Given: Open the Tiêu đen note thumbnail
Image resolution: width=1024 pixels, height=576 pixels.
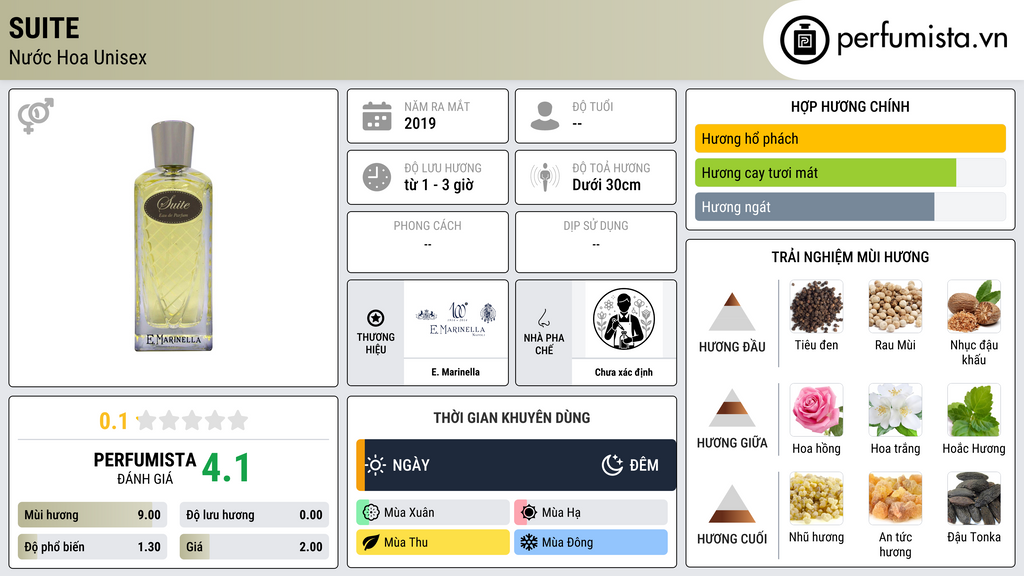Looking at the screenshot, I should coord(816,307).
